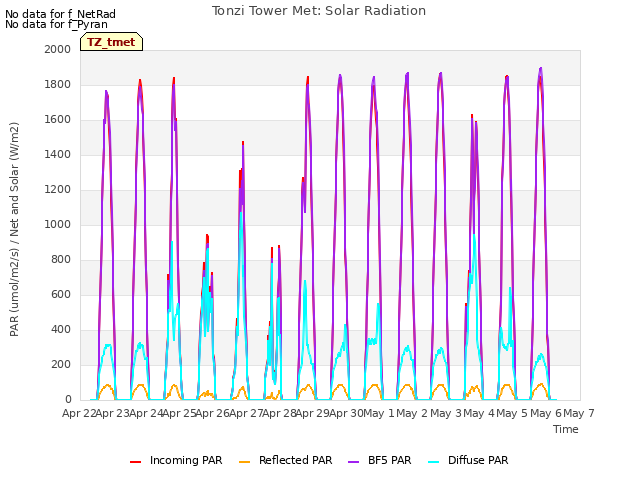Click the 'No data for f_NetRad' message
The height and width of the screenshot is (480, 640).
pos(60,14)
